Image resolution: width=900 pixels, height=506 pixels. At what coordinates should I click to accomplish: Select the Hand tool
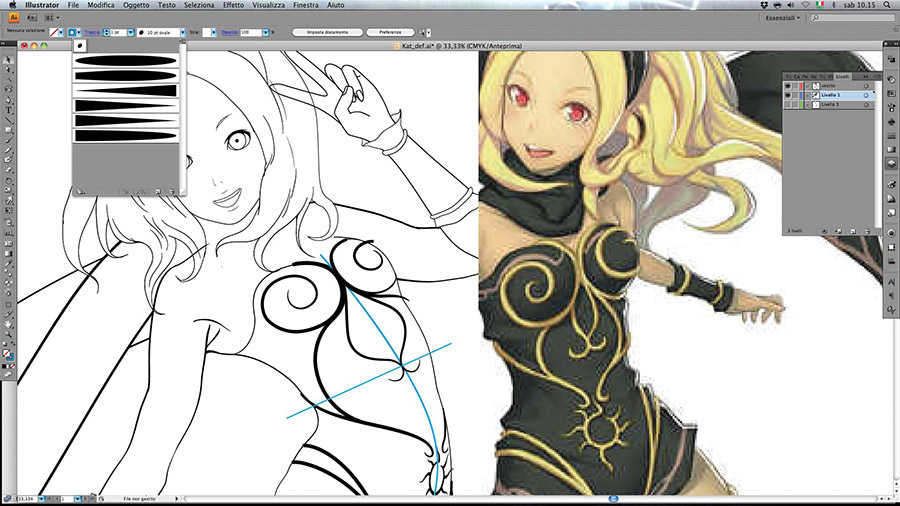[8, 325]
